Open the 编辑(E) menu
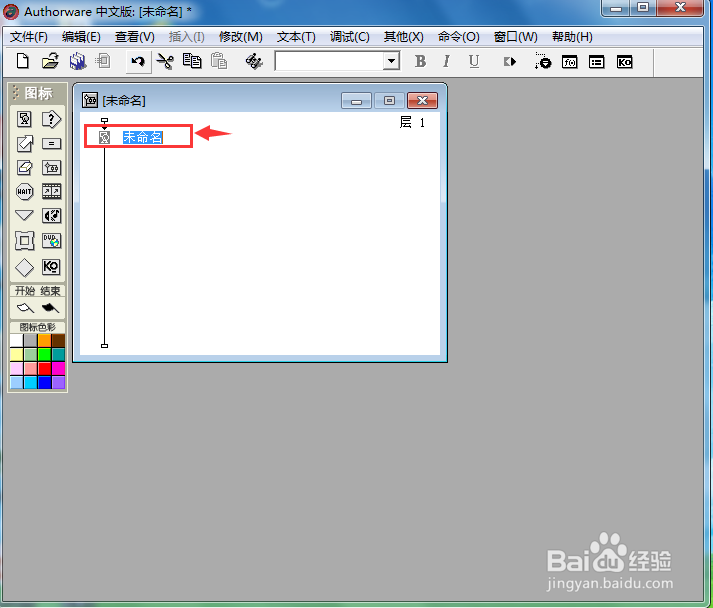Screen dimensions: 713x608 81,37
